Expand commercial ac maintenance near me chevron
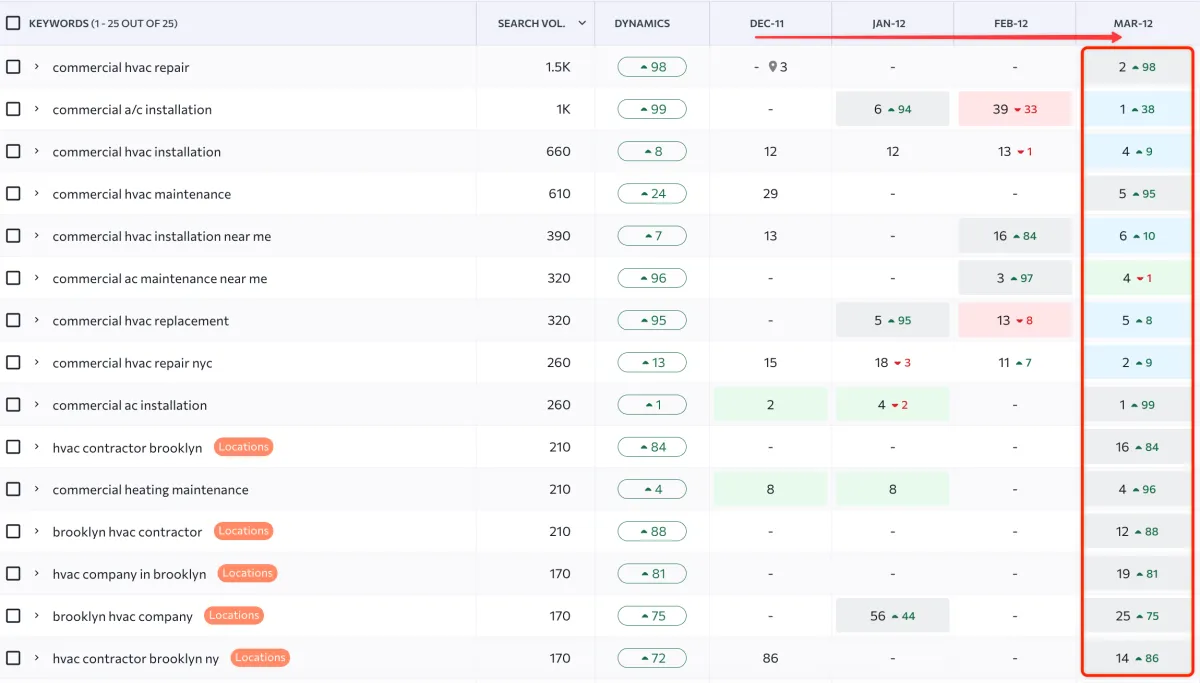Viewport: 1200px width, 683px height. (37, 278)
